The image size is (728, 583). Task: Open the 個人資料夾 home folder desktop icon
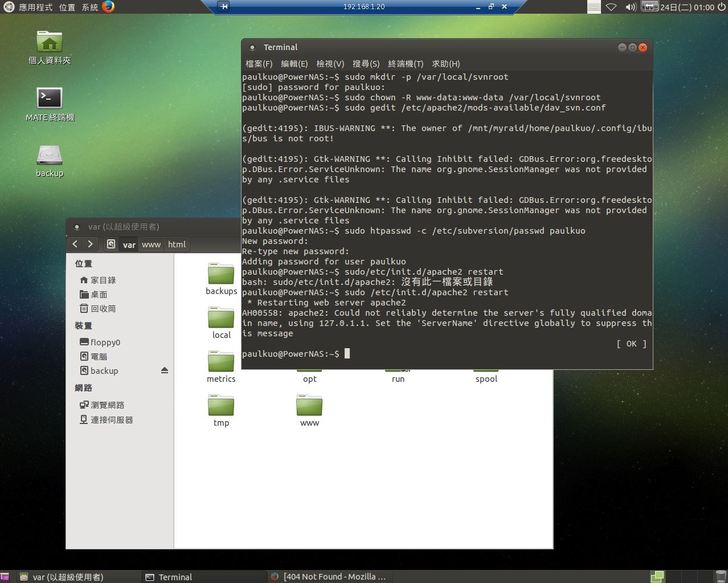point(50,43)
